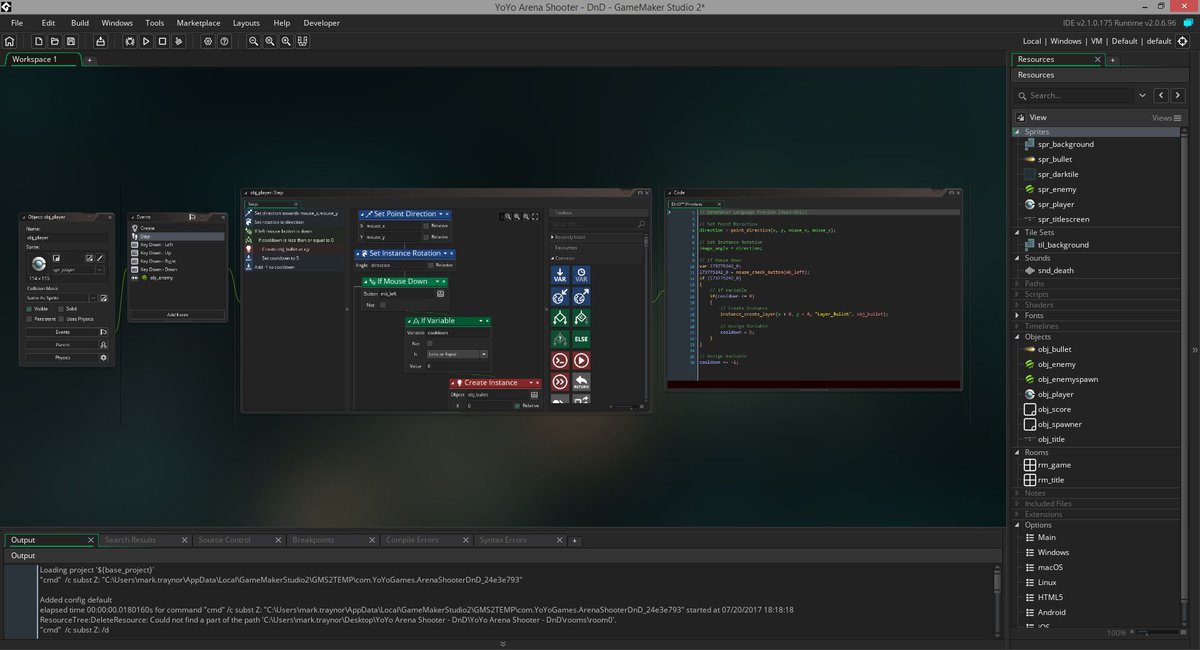Click Add Event button in Events window

tap(176, 314)
